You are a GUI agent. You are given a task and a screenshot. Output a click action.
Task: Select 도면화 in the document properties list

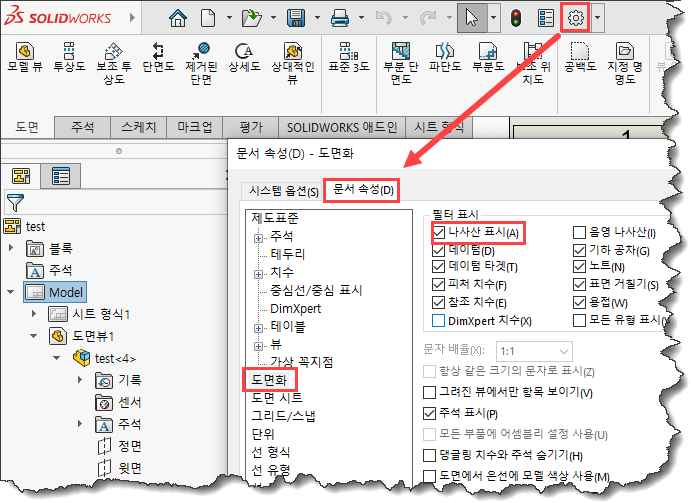pyautogui.click(x=269, y=380)
